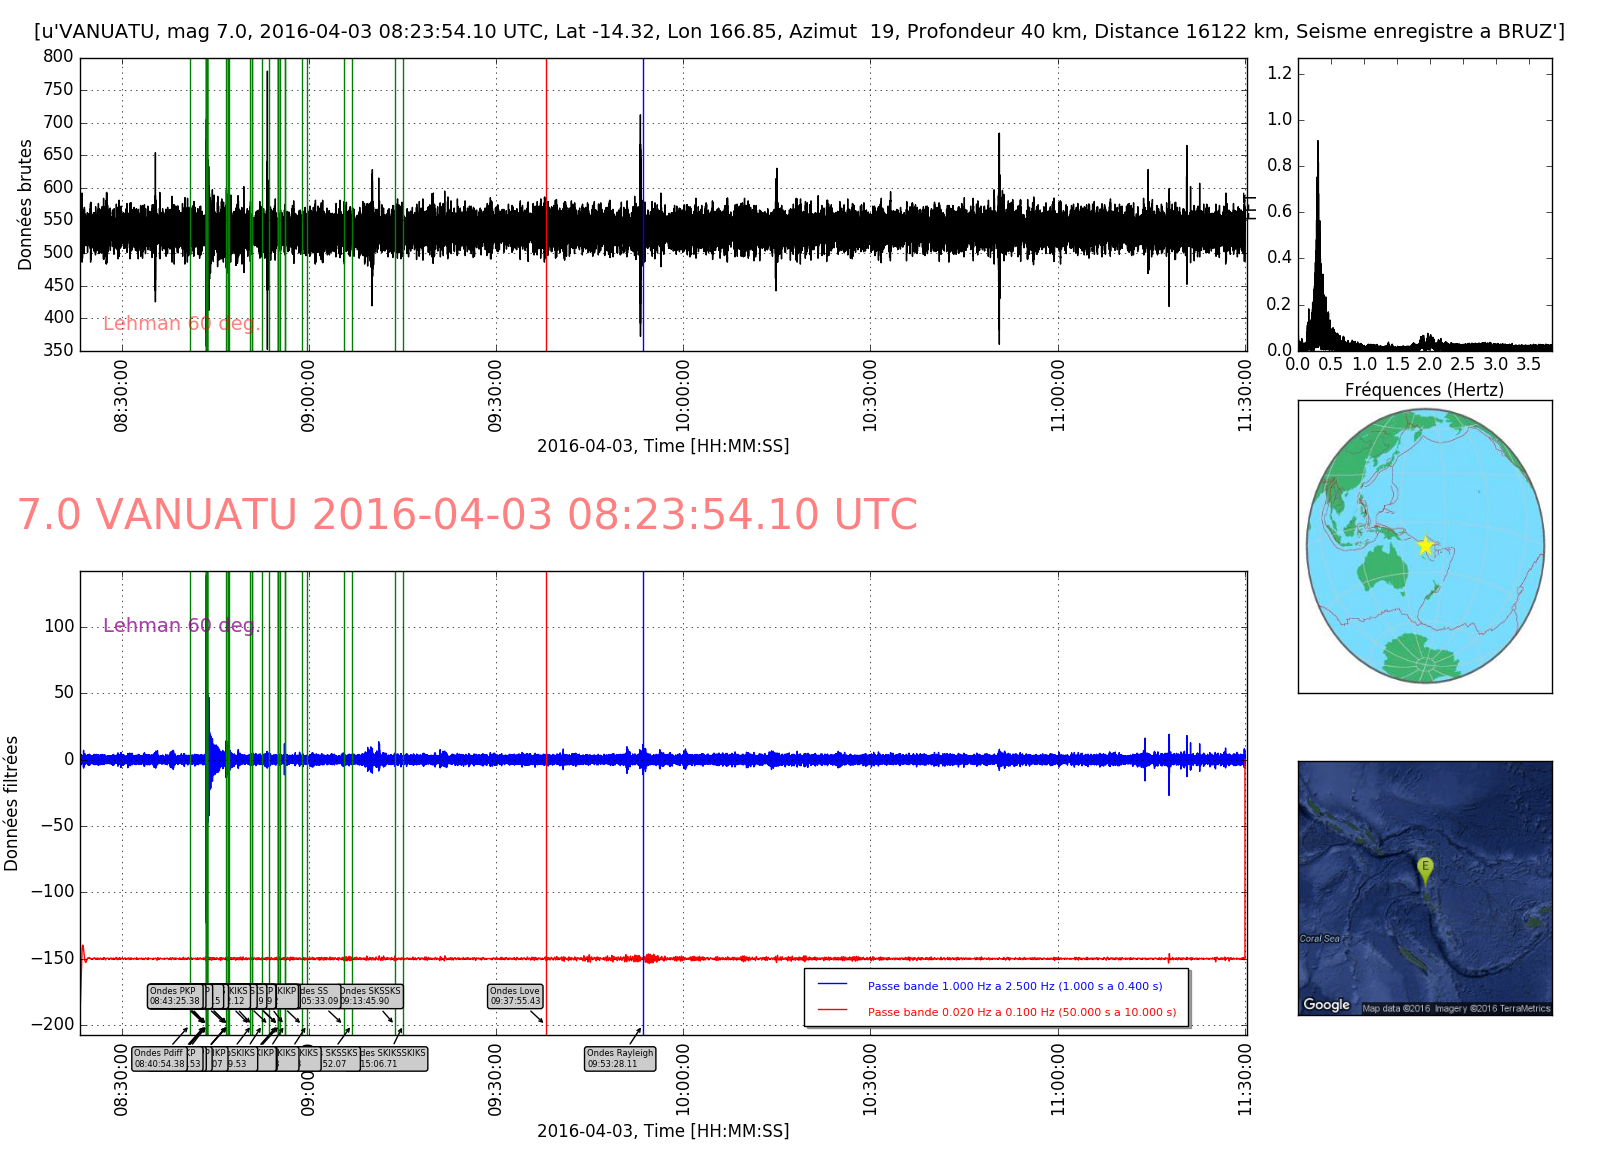1600x1150 pixels.
Task: Click the blue line sample in the legend
Action: pos(832,985)
